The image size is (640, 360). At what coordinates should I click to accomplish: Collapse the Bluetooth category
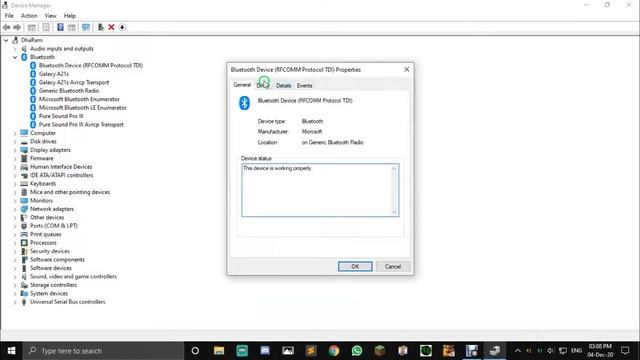pyautogui.click(x=15, y=57)
